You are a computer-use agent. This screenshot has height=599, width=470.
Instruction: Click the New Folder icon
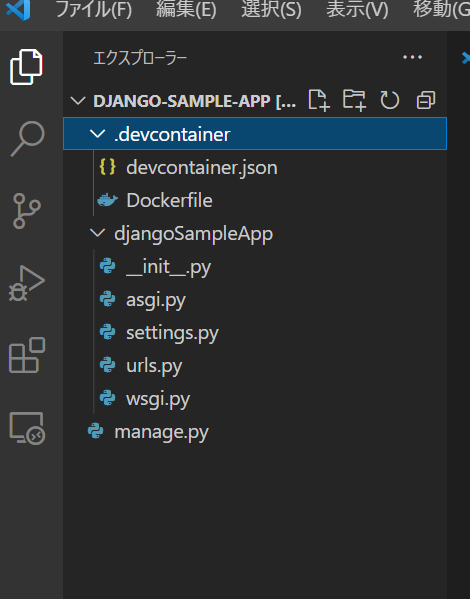tap(354, 100)
